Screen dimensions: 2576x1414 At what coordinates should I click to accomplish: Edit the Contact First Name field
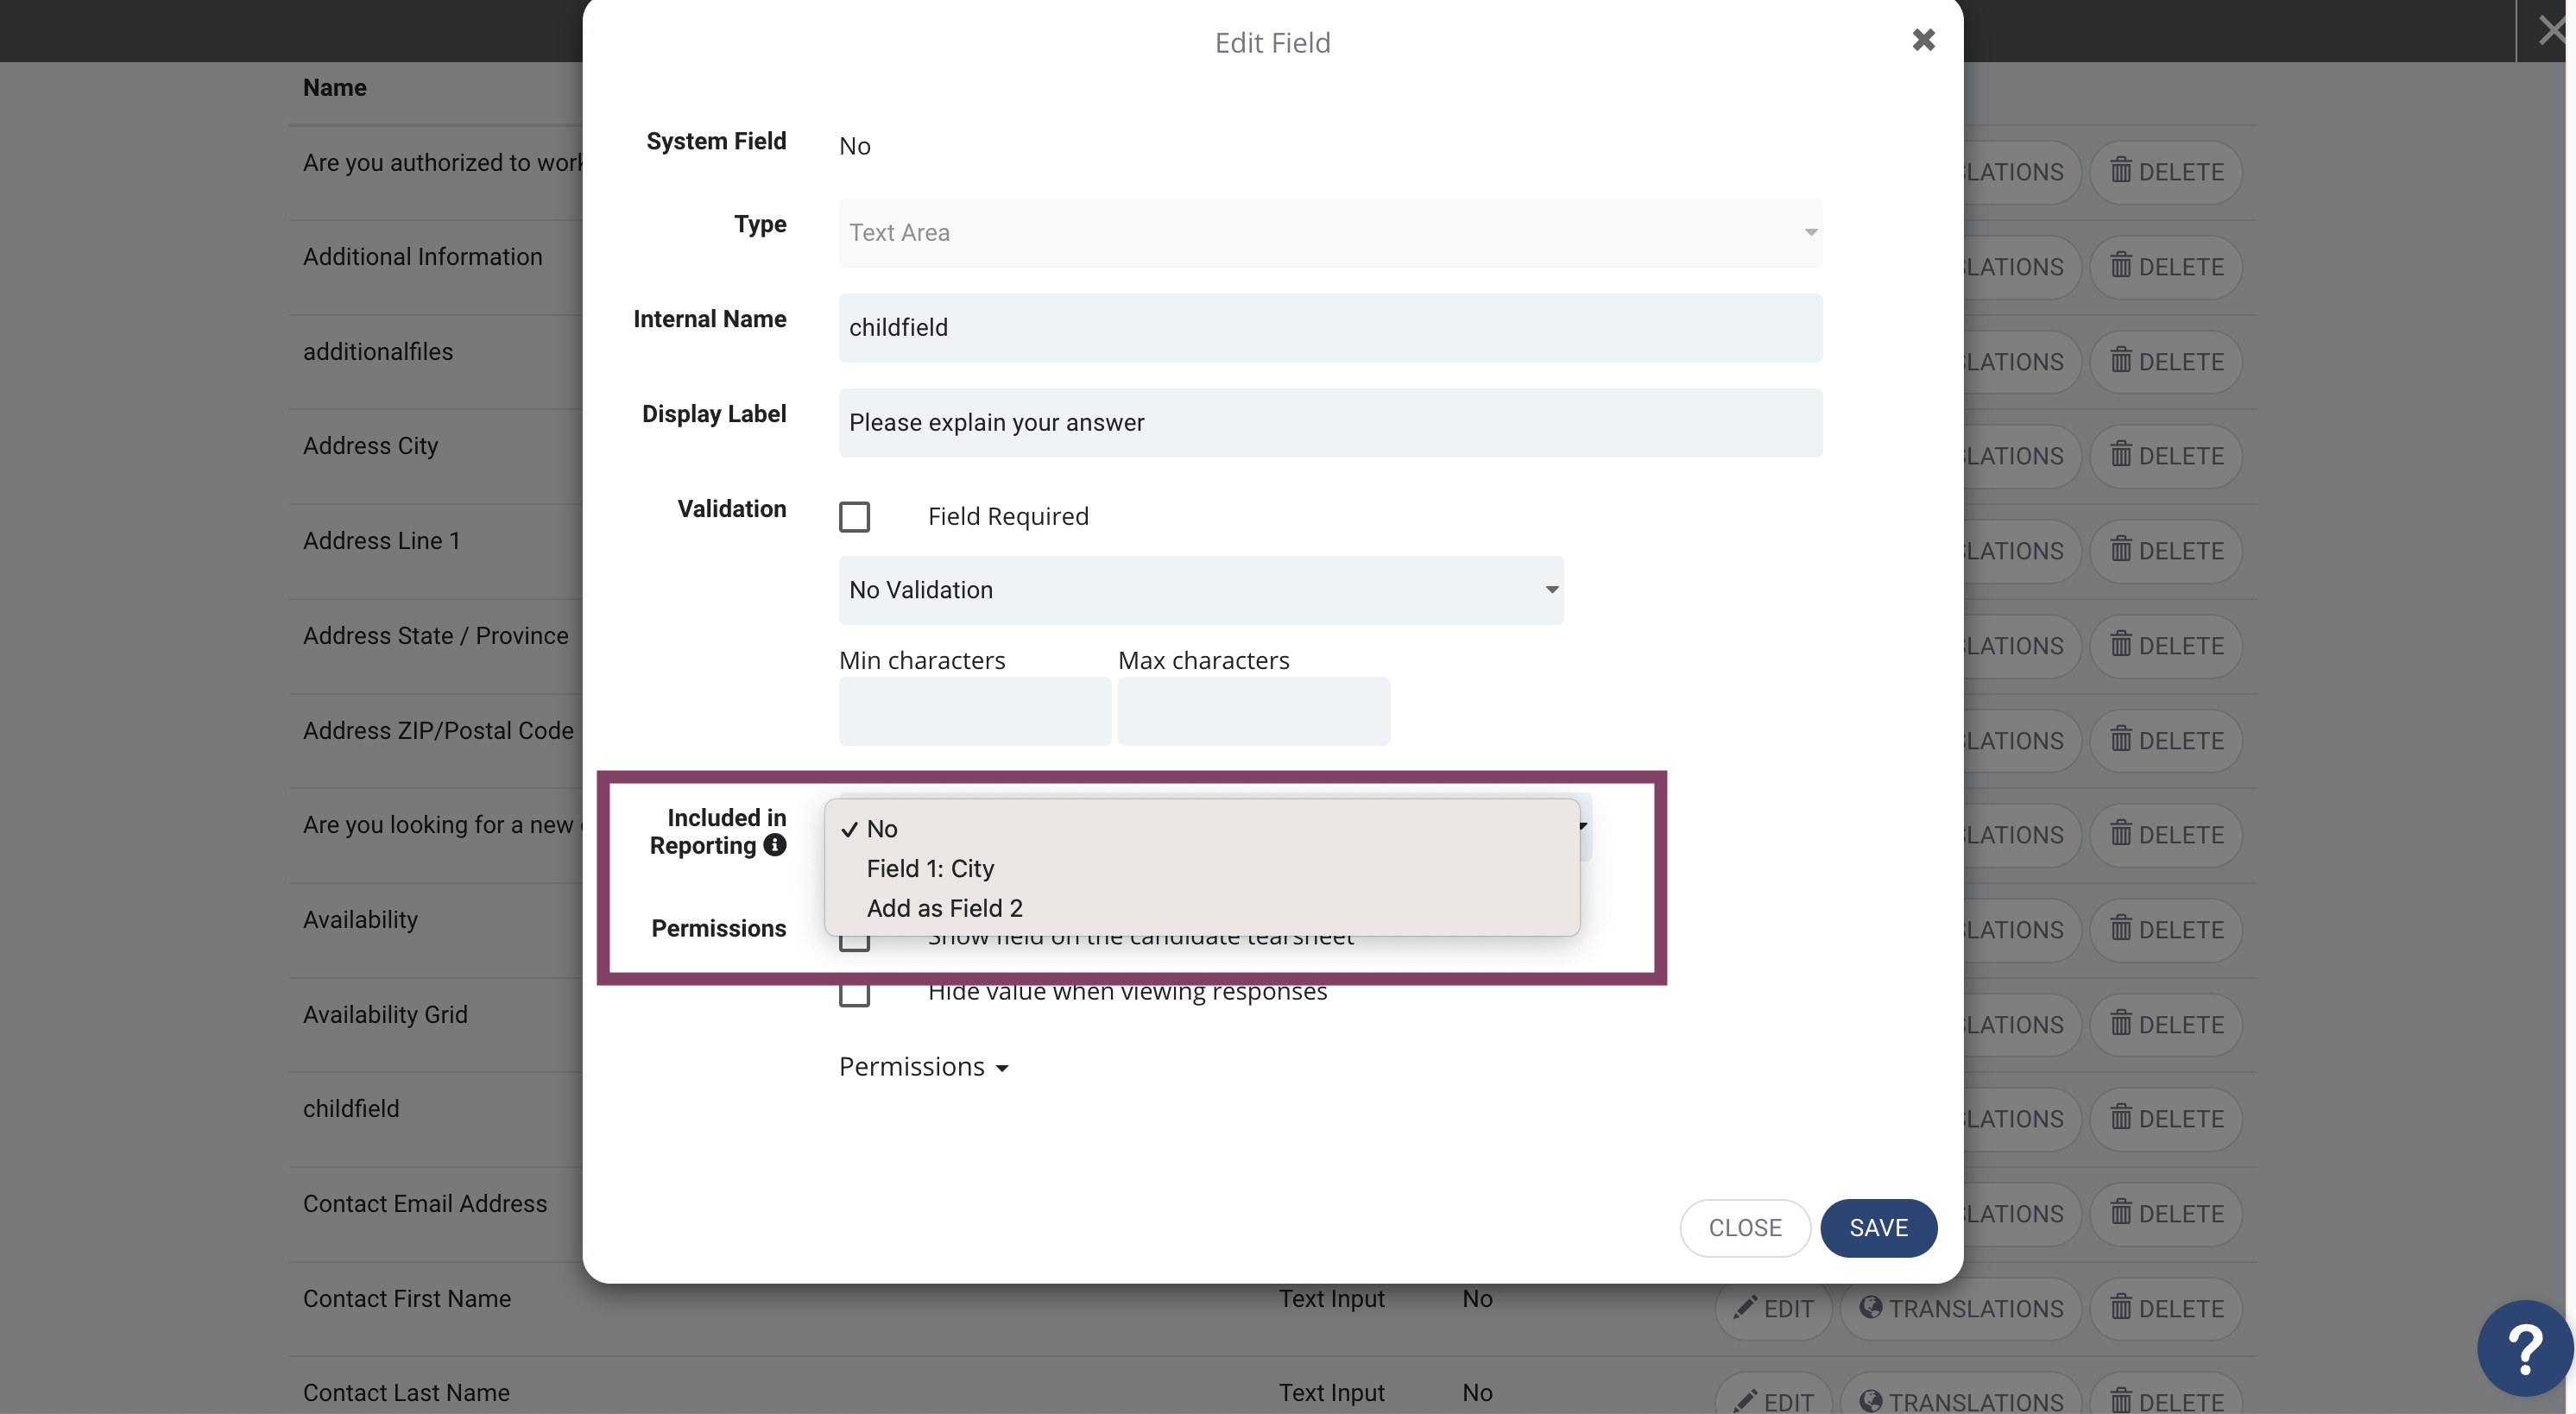(x=1773, y=1309)
